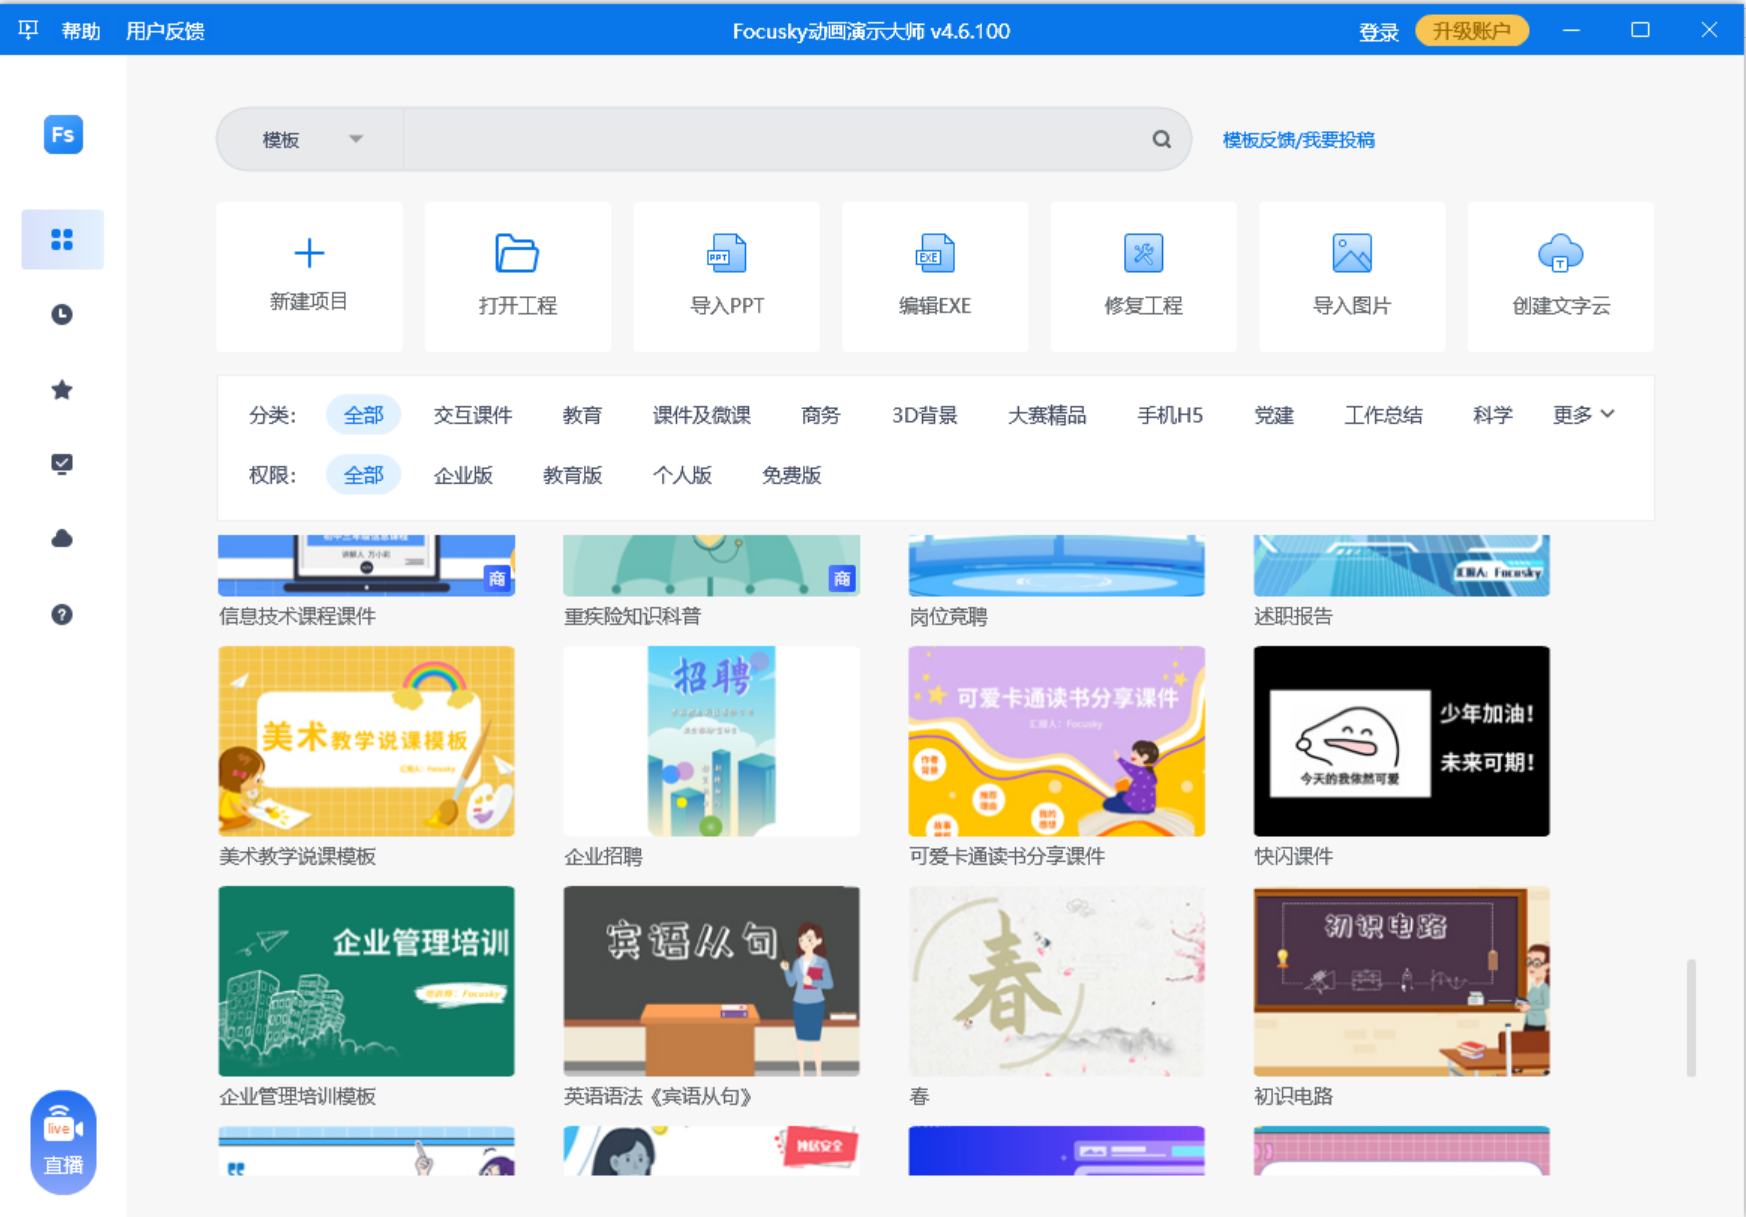
Task: Filter by 科学 category
Action: (1493, 415)
